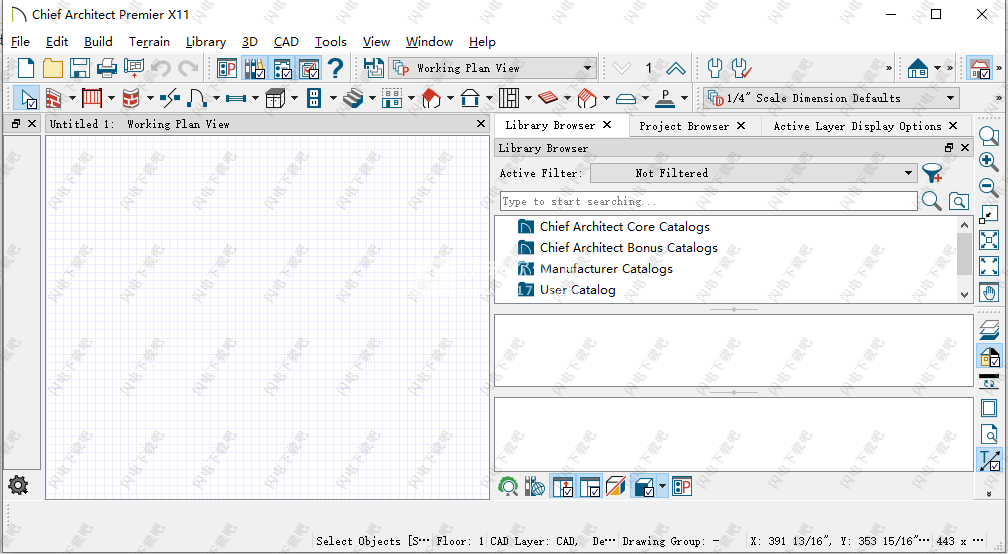Click the library search magnifier icon
The height and width of the screenshot is (554, 1008).
pyautogui.click(x=932, y=201)
